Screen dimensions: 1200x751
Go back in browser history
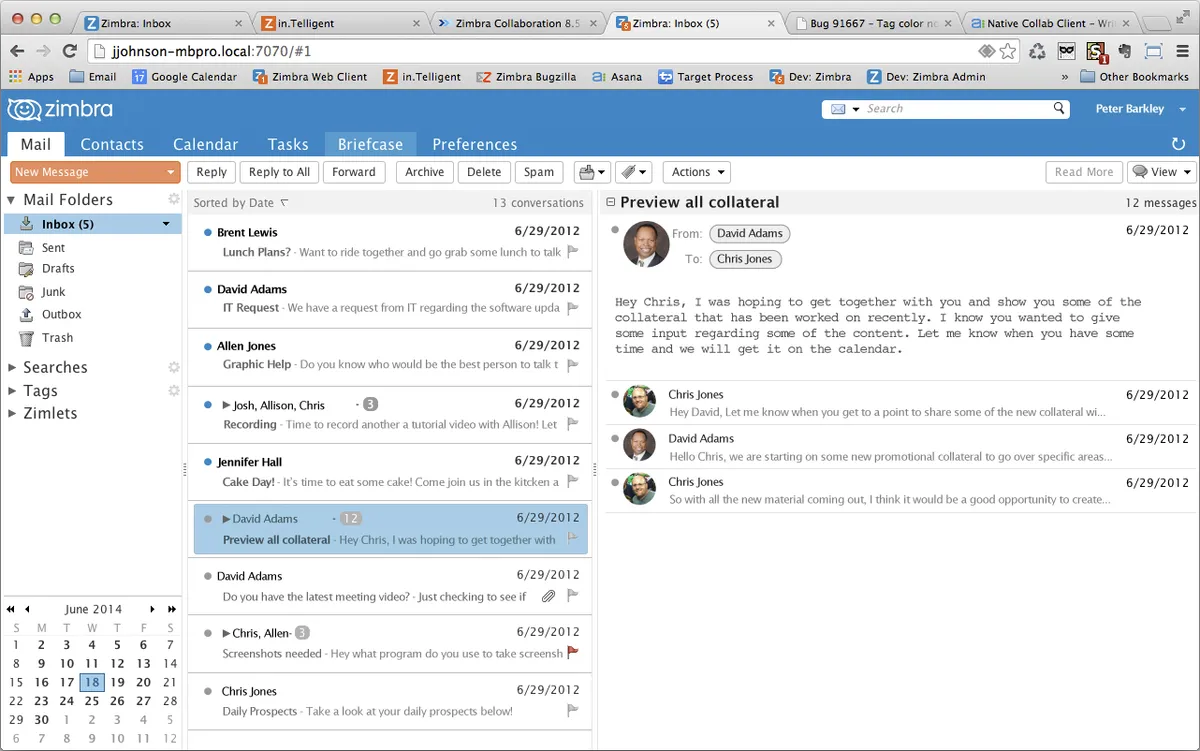point(17,50)
